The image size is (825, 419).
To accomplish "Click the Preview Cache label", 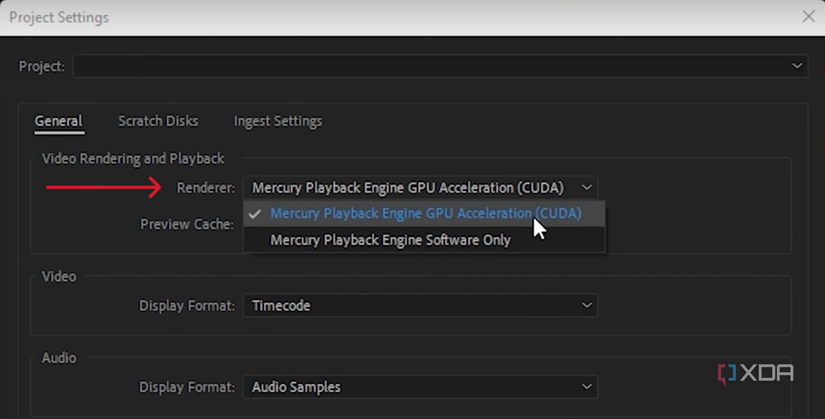I will (187, 224).
